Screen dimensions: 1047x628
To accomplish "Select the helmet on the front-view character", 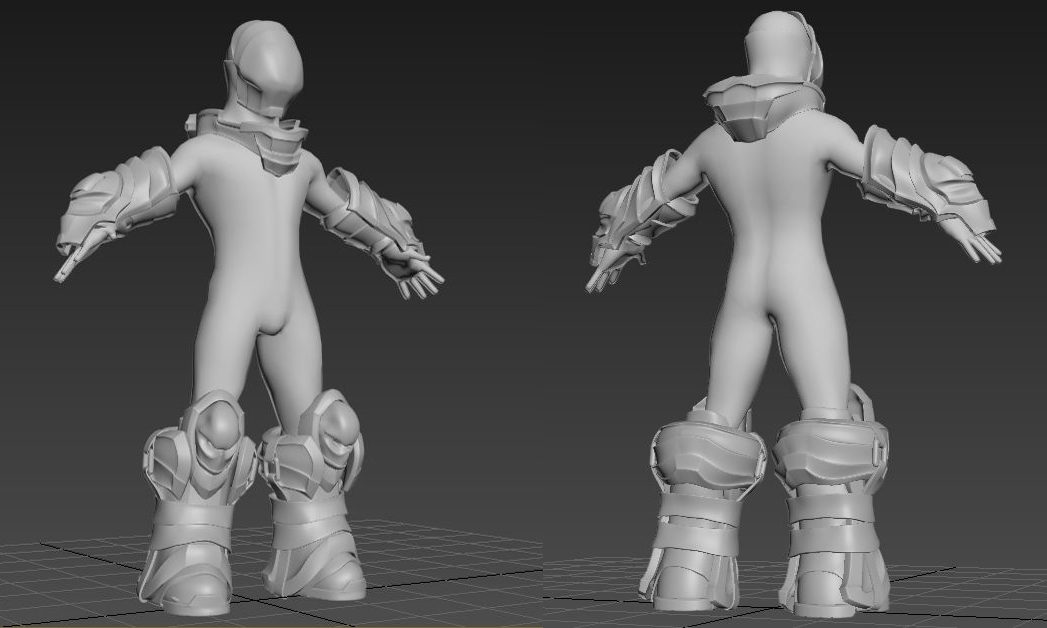I will (264, 69).
